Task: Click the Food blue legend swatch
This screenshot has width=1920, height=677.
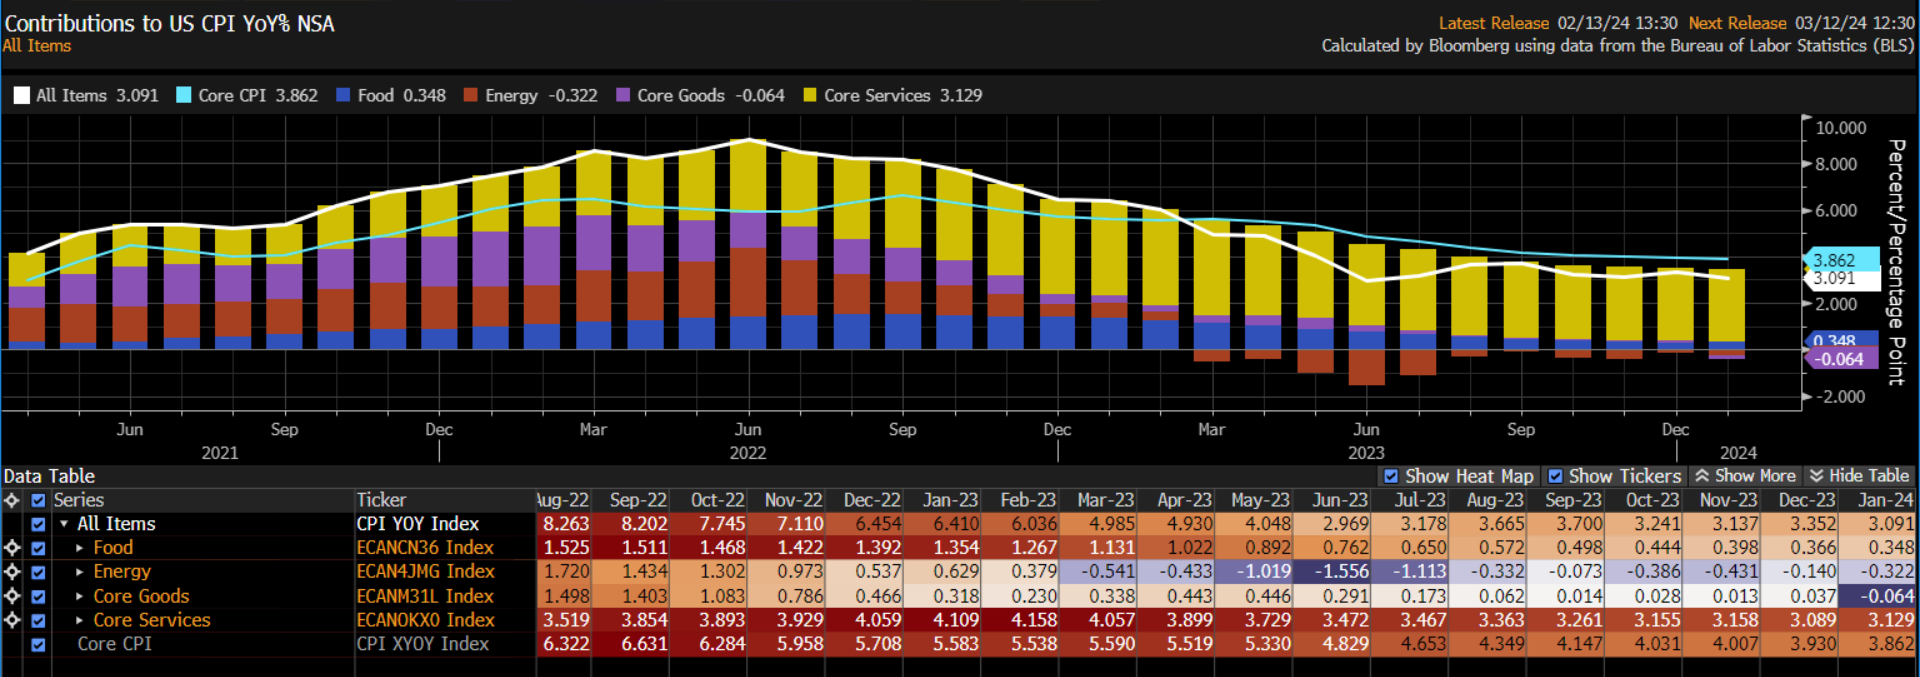Action: (343, 95)
